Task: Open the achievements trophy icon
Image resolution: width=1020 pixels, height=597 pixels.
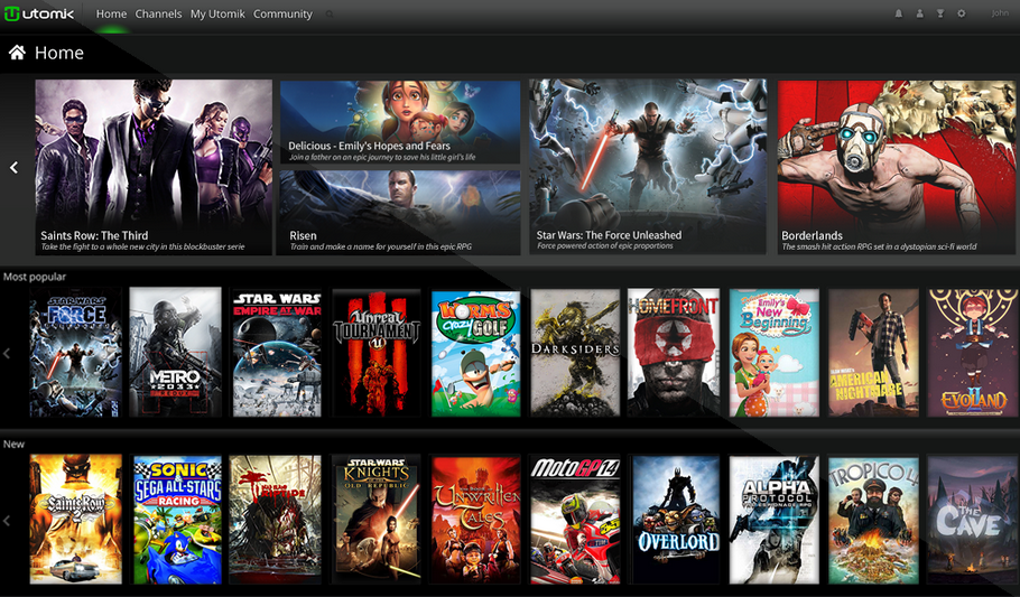Action: point(940,14)
